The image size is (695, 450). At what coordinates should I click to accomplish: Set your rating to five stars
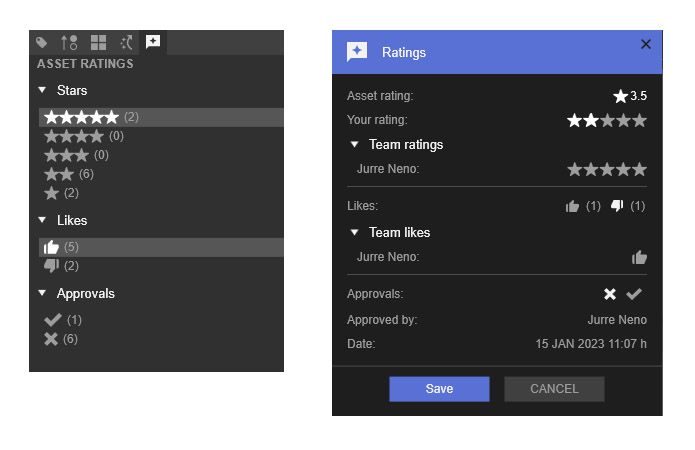[x=640, y=121]
